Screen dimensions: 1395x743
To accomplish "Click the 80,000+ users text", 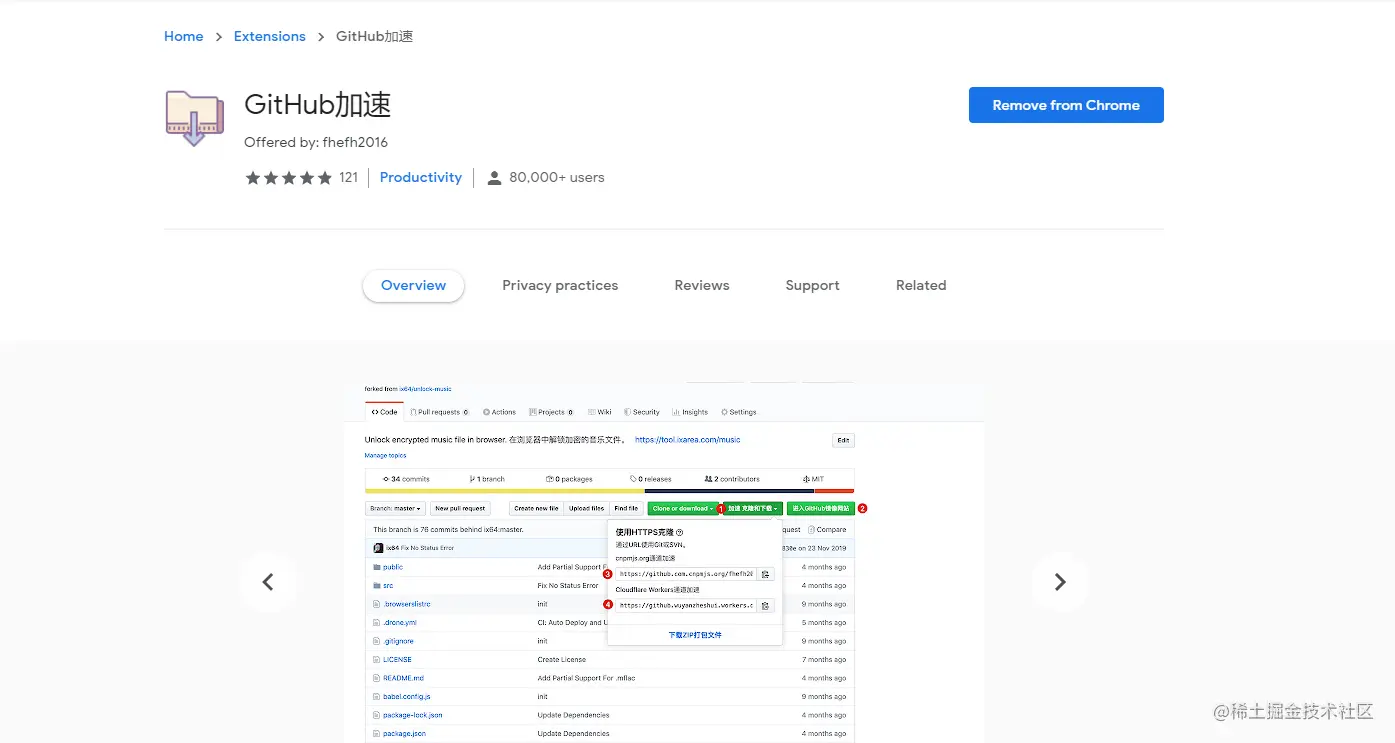I will tap(557, 177).
